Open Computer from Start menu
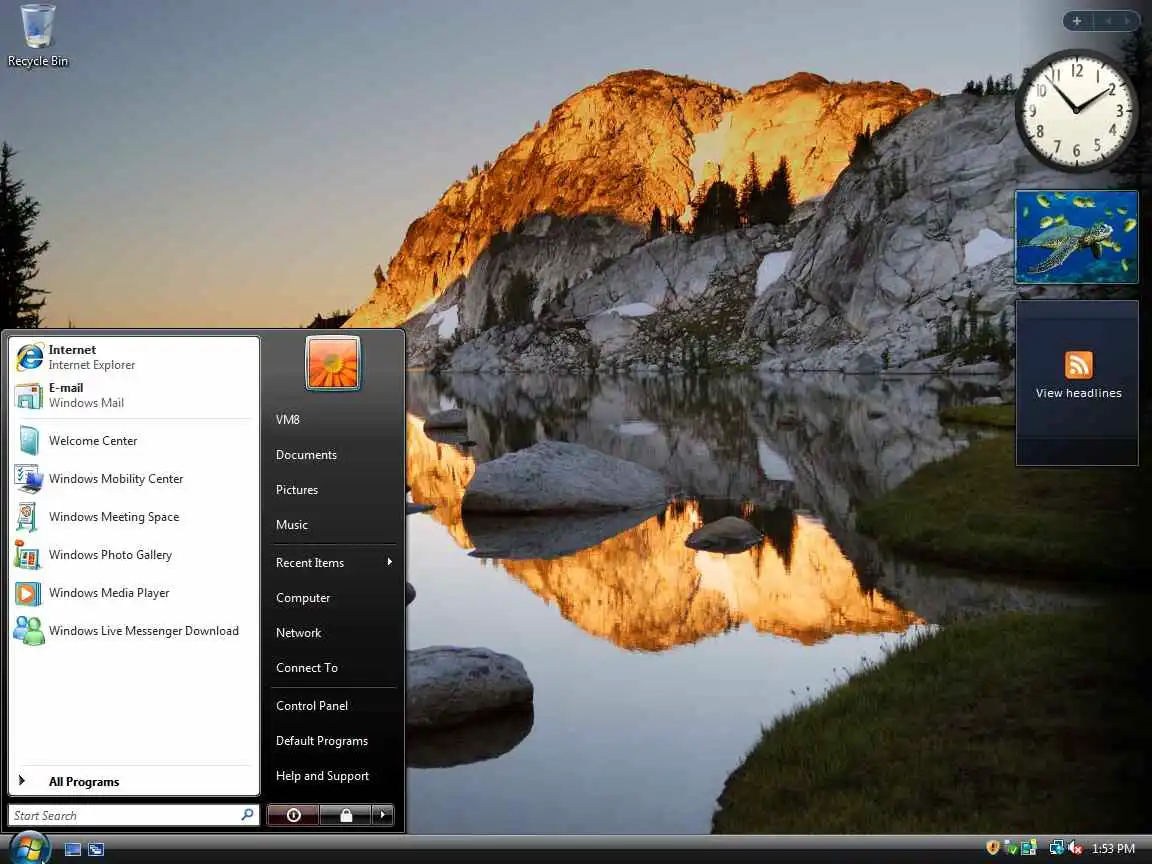The height and width of the screenshot is (864, 1152). pyautogui.click(x=333, y=598)
